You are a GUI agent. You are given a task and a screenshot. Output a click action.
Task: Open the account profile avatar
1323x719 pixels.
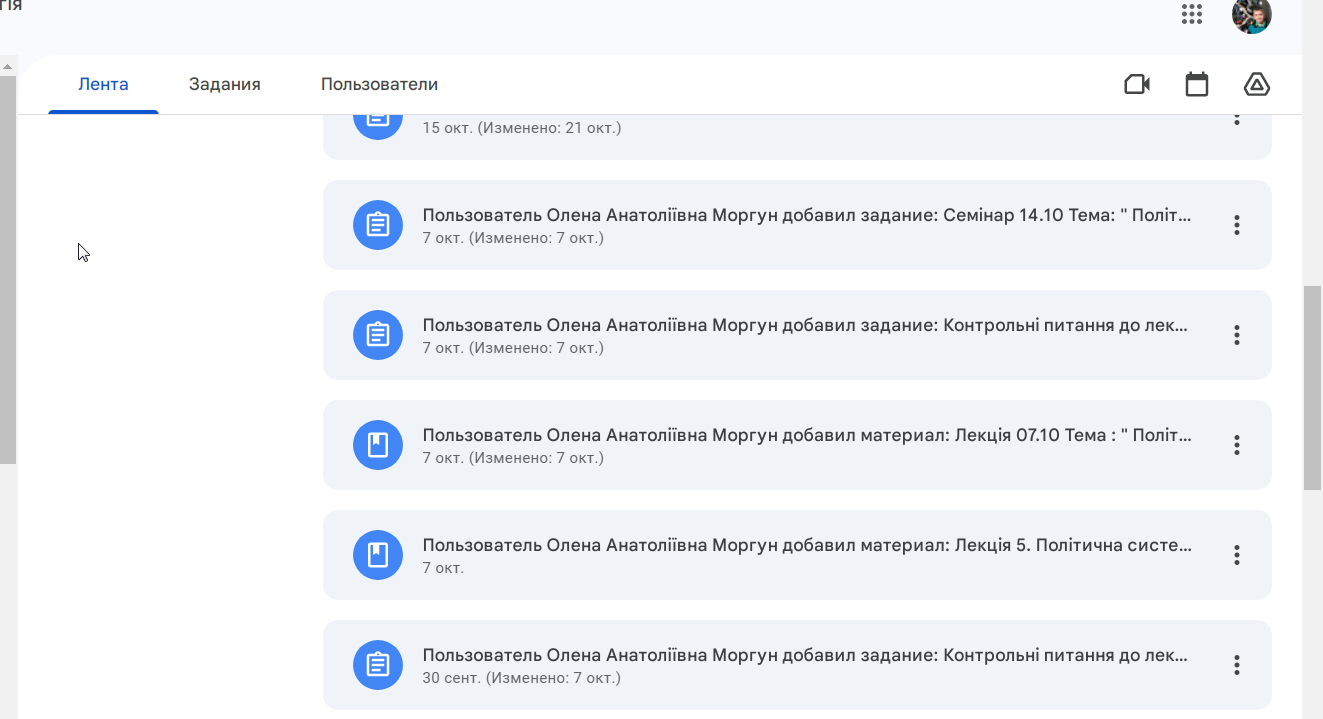tap(1251, 15)
